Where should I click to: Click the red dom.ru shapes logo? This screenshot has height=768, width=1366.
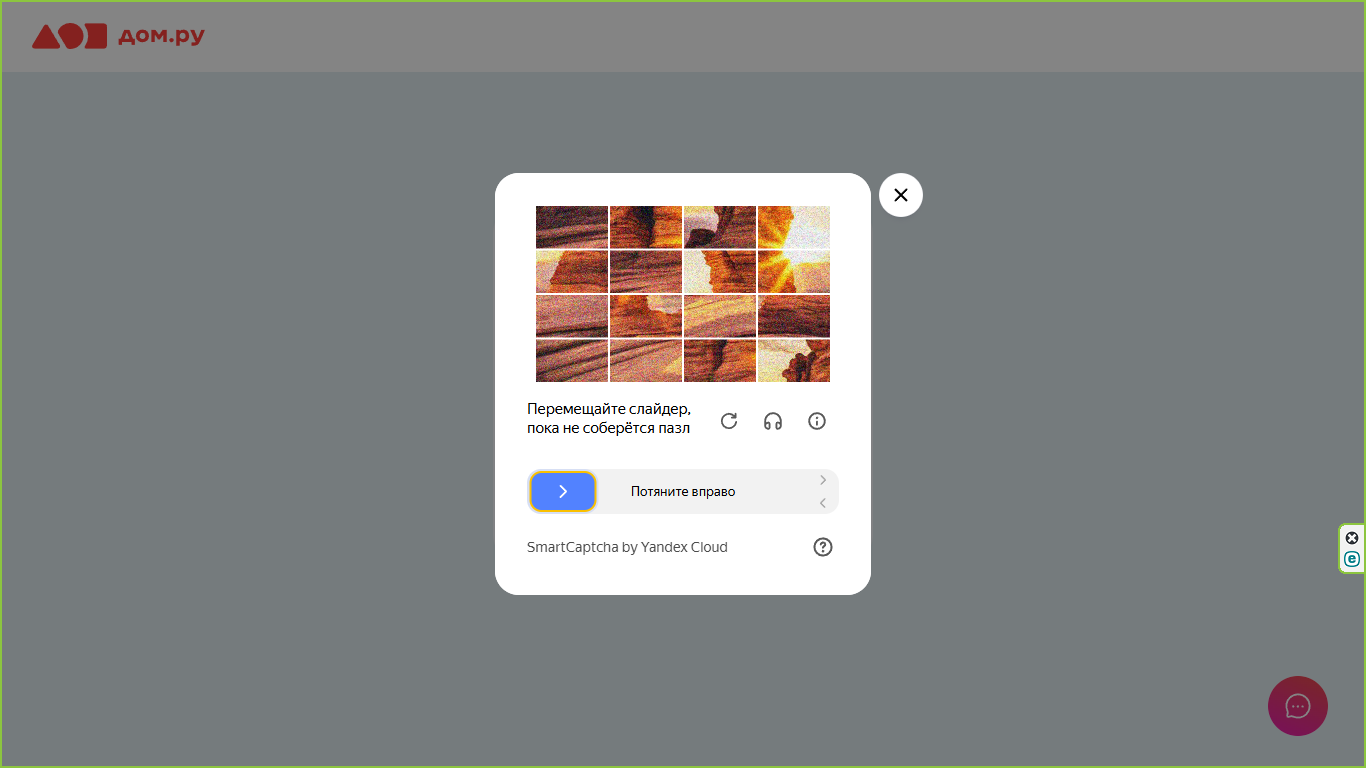69,37
